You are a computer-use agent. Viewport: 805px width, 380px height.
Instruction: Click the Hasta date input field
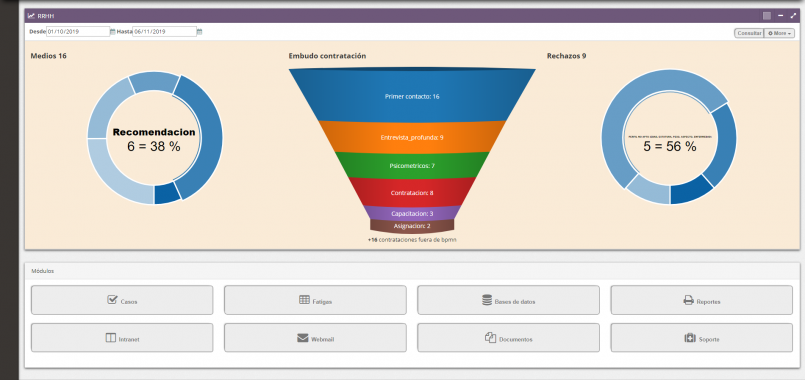(x=164, y=32)
